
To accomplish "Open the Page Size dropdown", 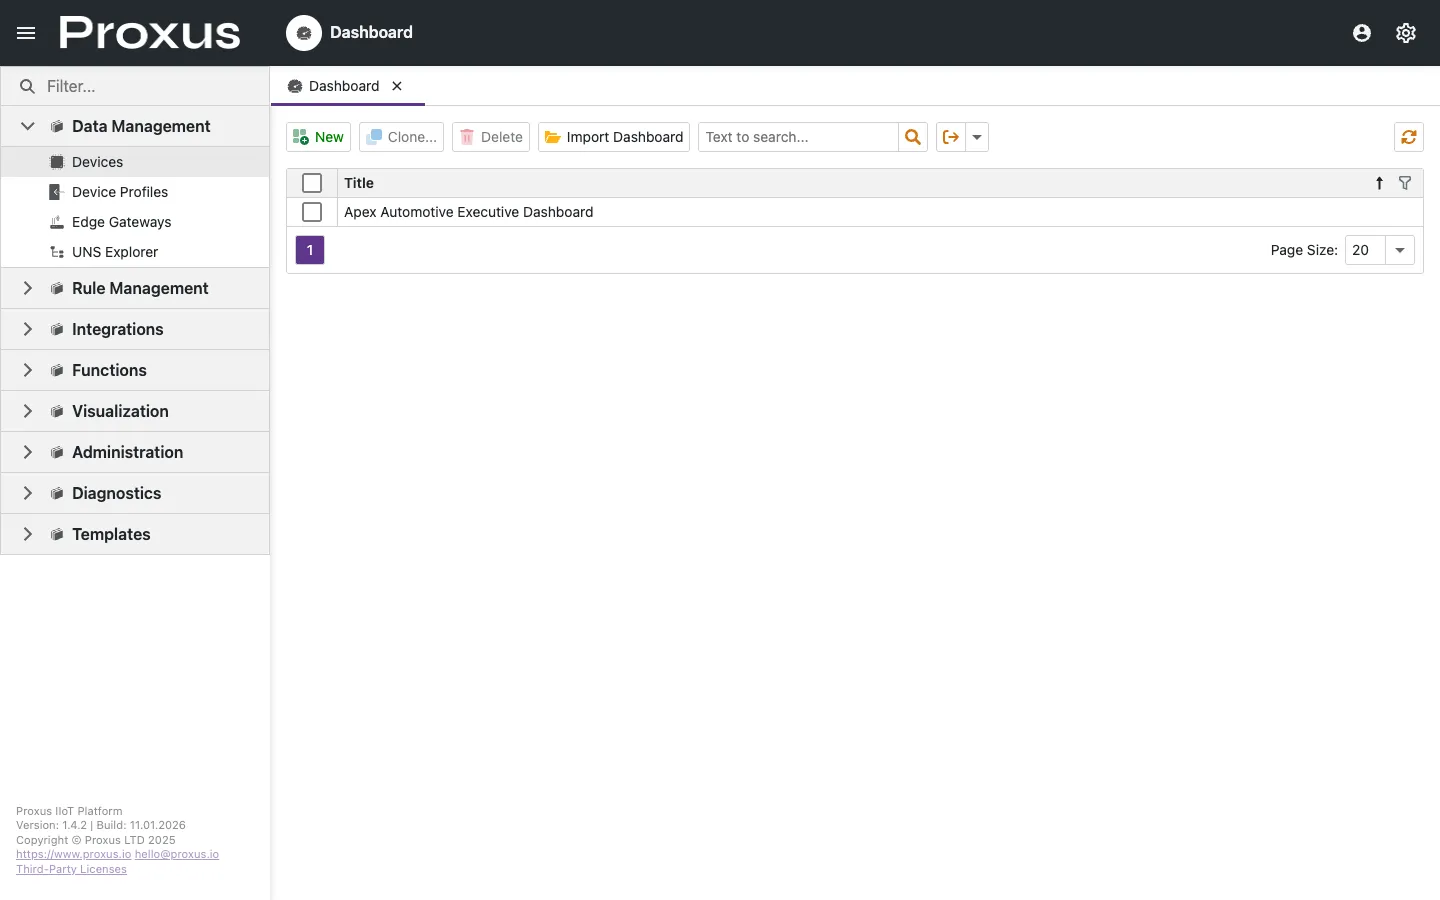I will [1398, 250].
